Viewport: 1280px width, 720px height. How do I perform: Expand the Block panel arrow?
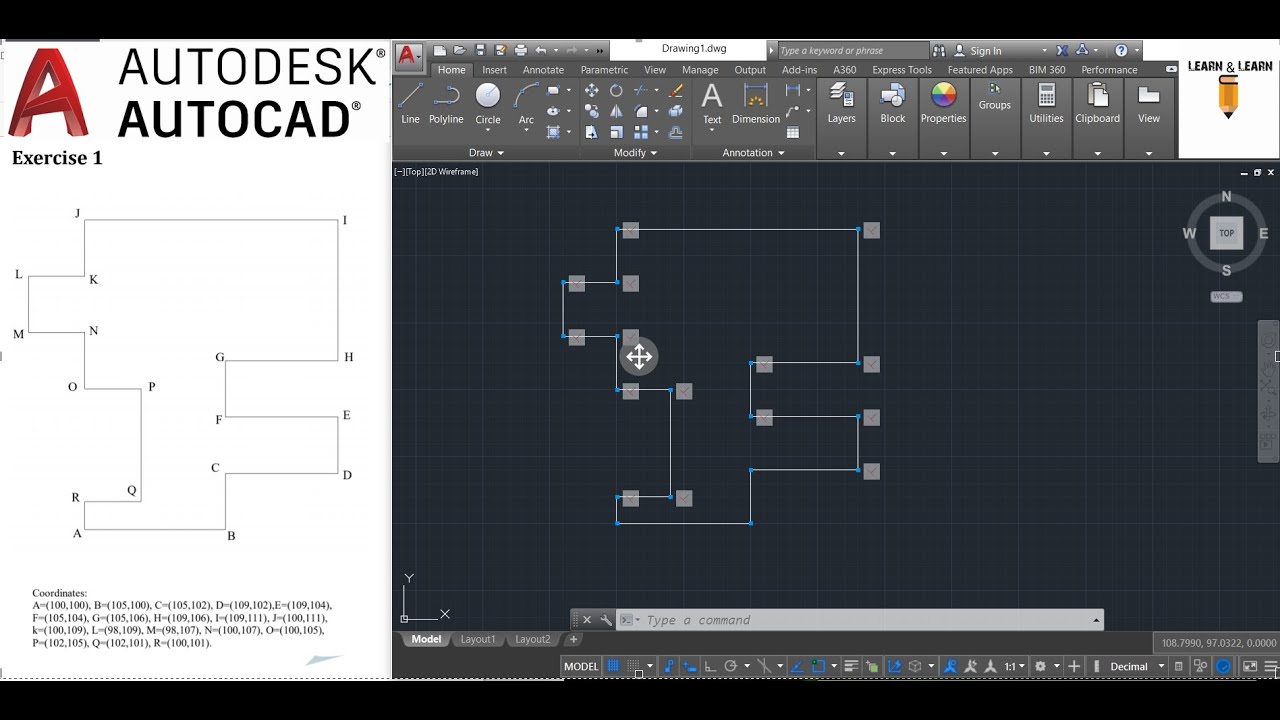pyautogui.click(x=892, y=153)
